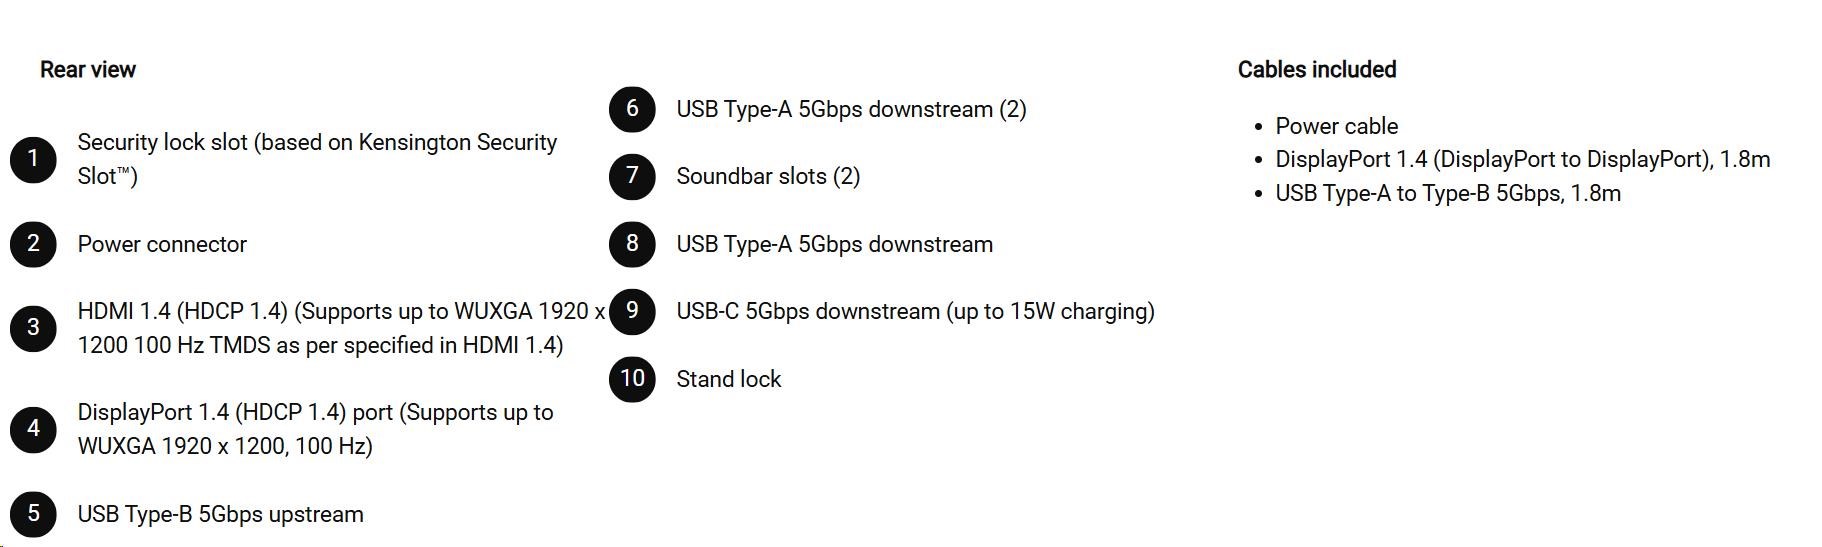Click the USB-C 5Gbps downstream description
Screen dimensions: 1822x547
point(915,311)
